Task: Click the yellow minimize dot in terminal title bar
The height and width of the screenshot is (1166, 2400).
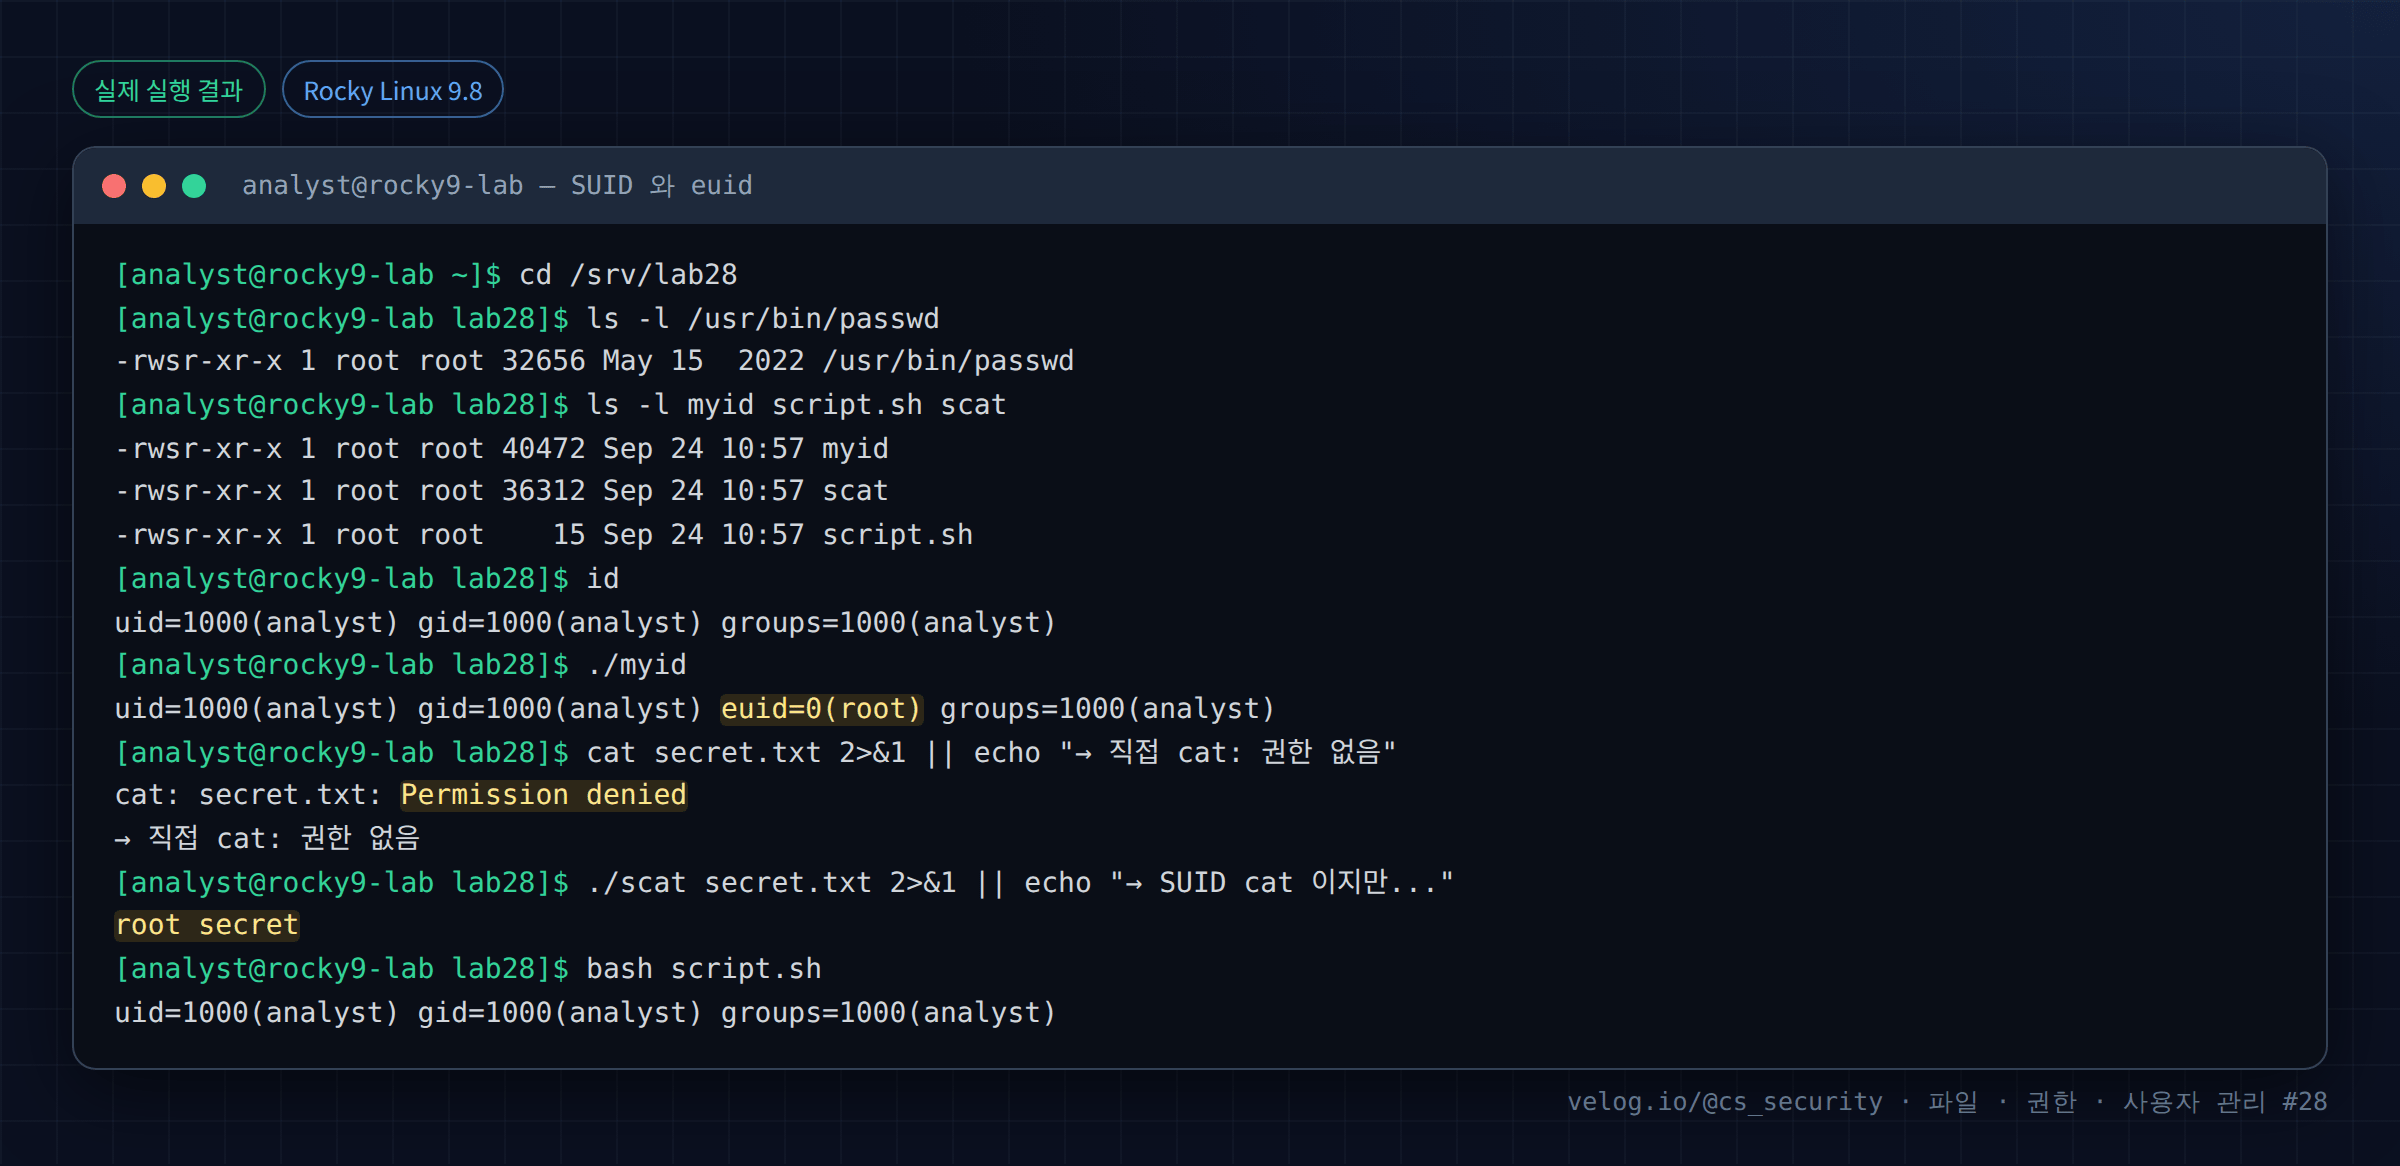Action: (154, 186)
